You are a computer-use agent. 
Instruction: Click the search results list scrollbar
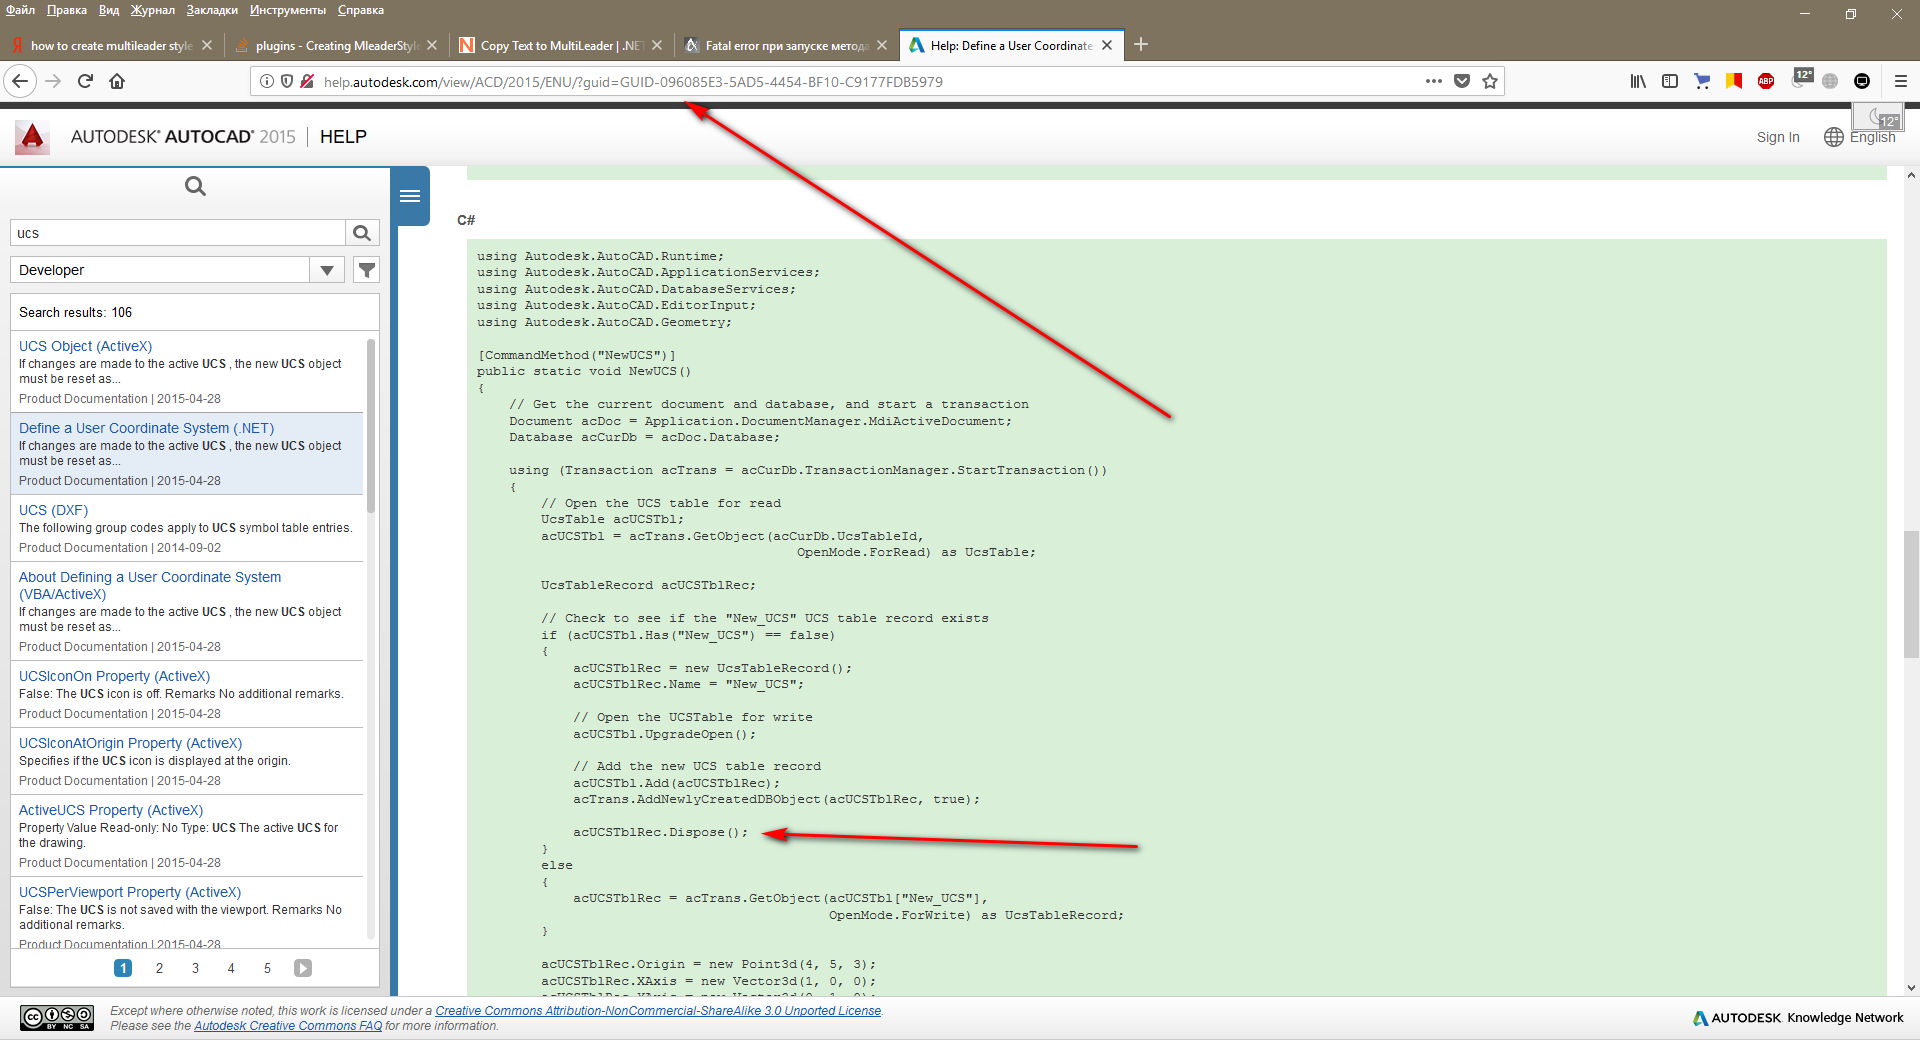371,425
